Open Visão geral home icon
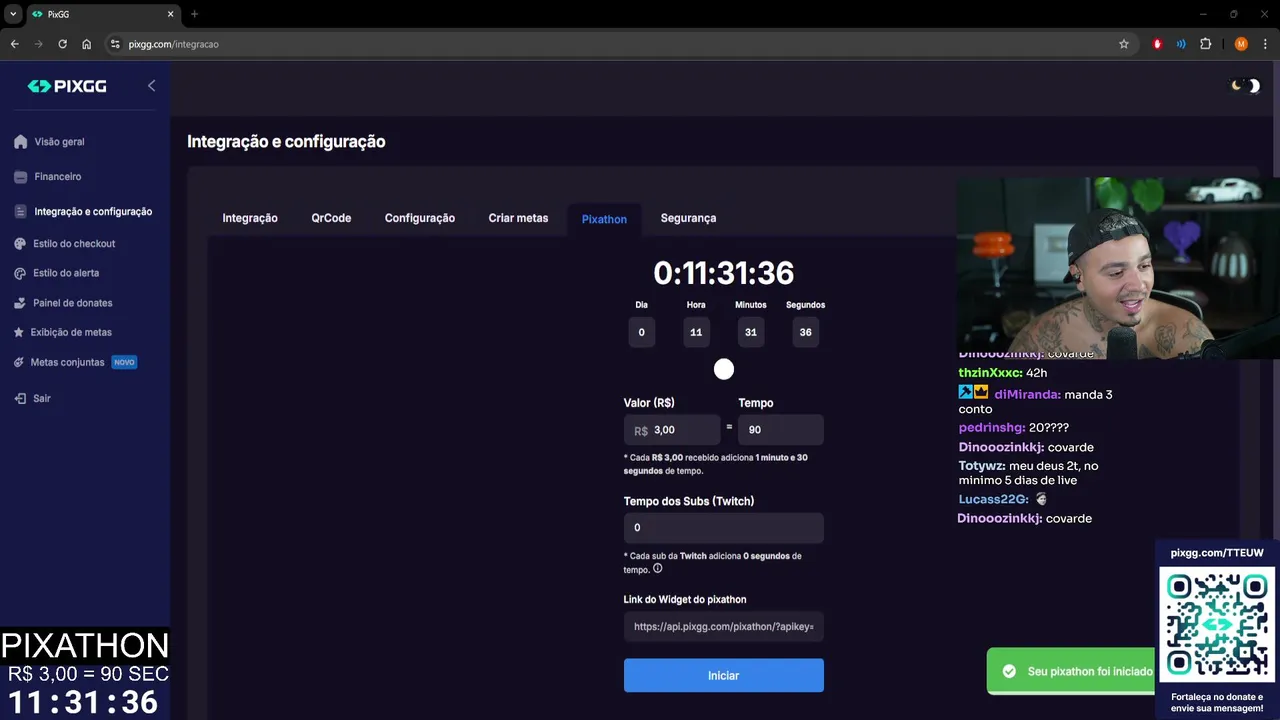1280x720 pixels. click(x=20, y=142)
